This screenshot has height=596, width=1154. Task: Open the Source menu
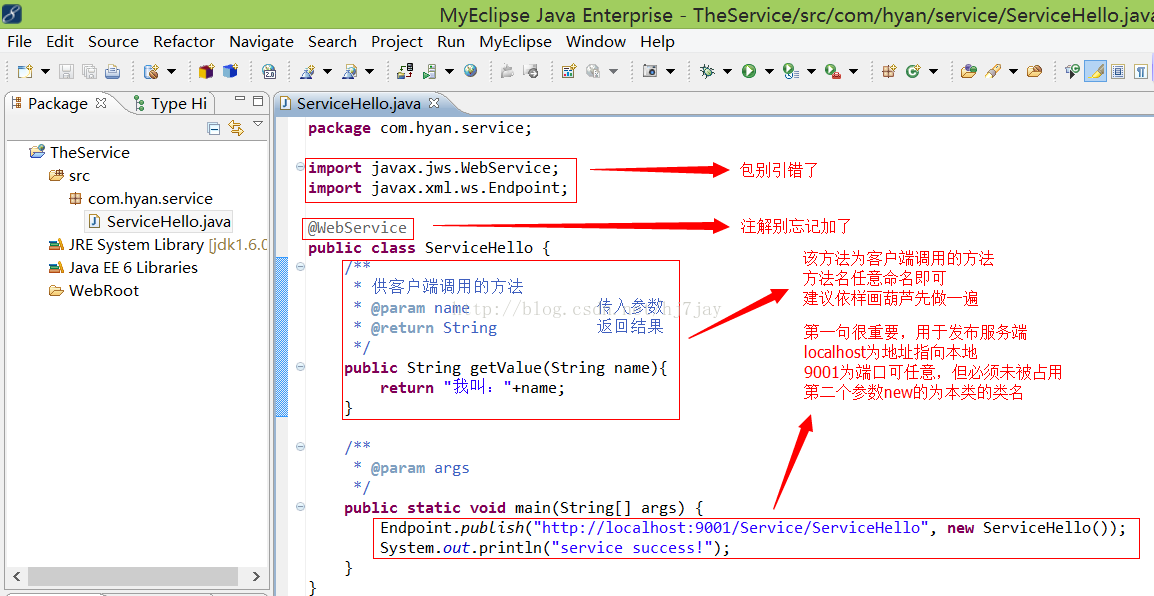click(113, 42)
